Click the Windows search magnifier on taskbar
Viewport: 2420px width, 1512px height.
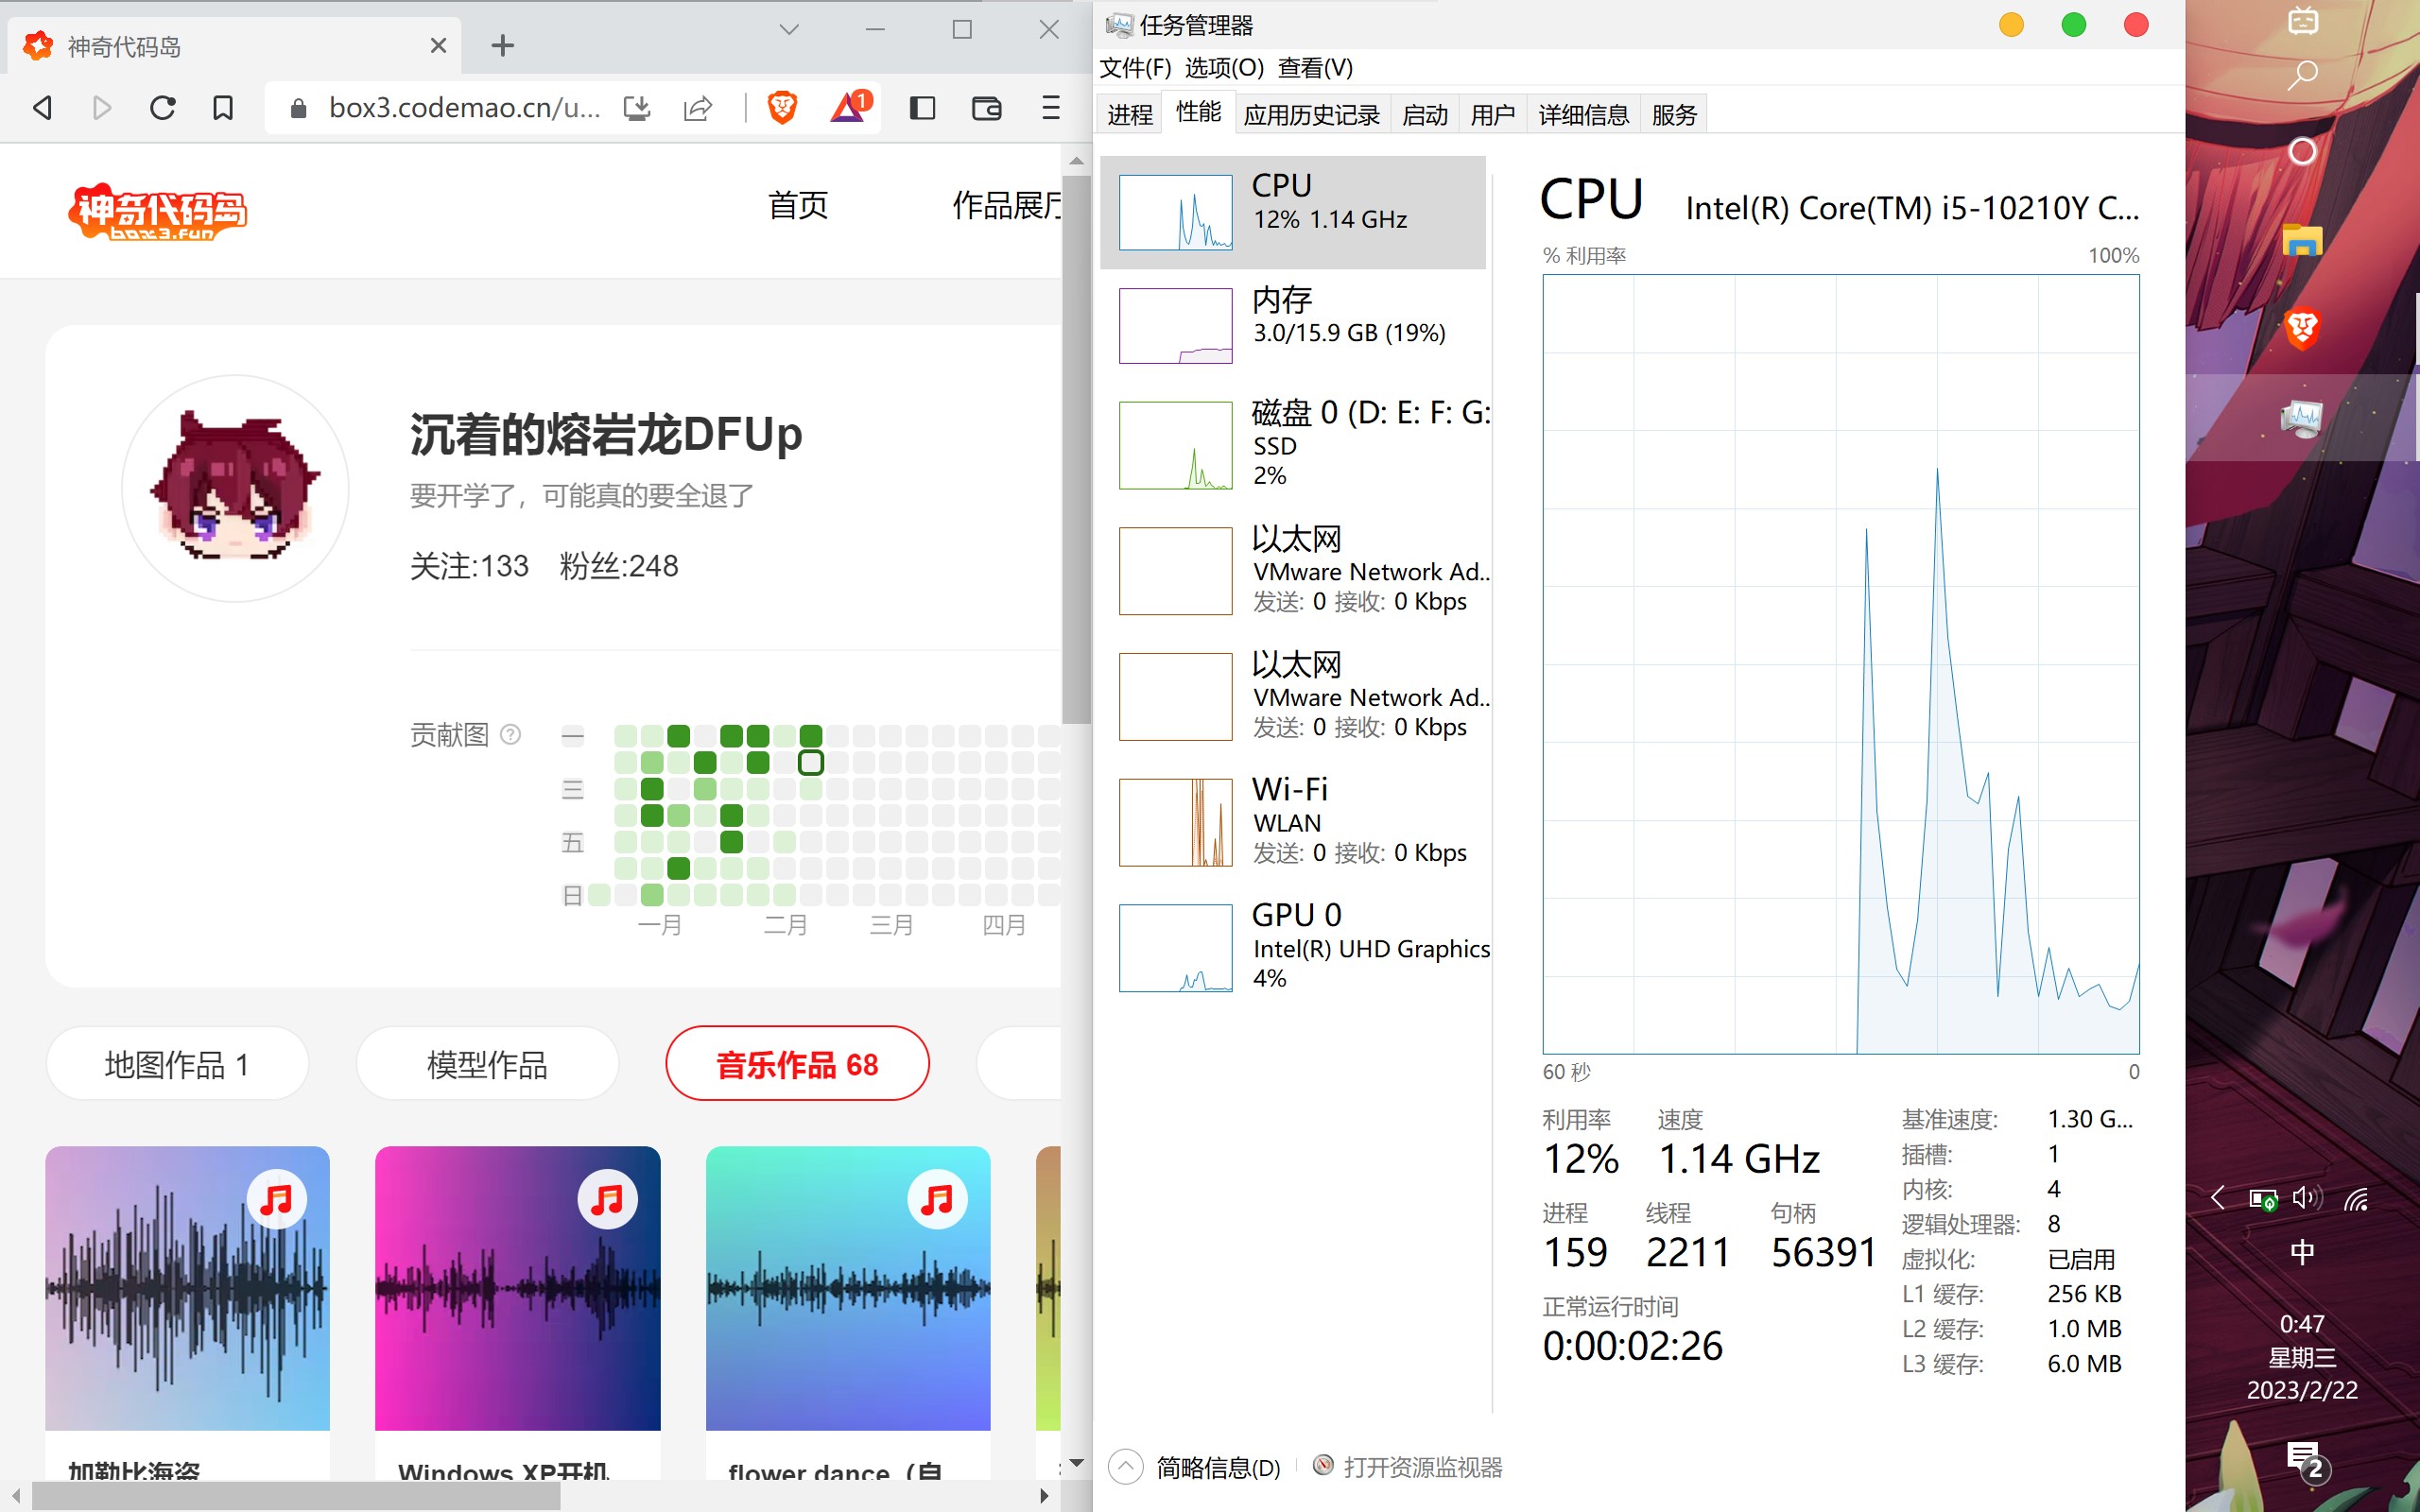tap(2302, 75)
